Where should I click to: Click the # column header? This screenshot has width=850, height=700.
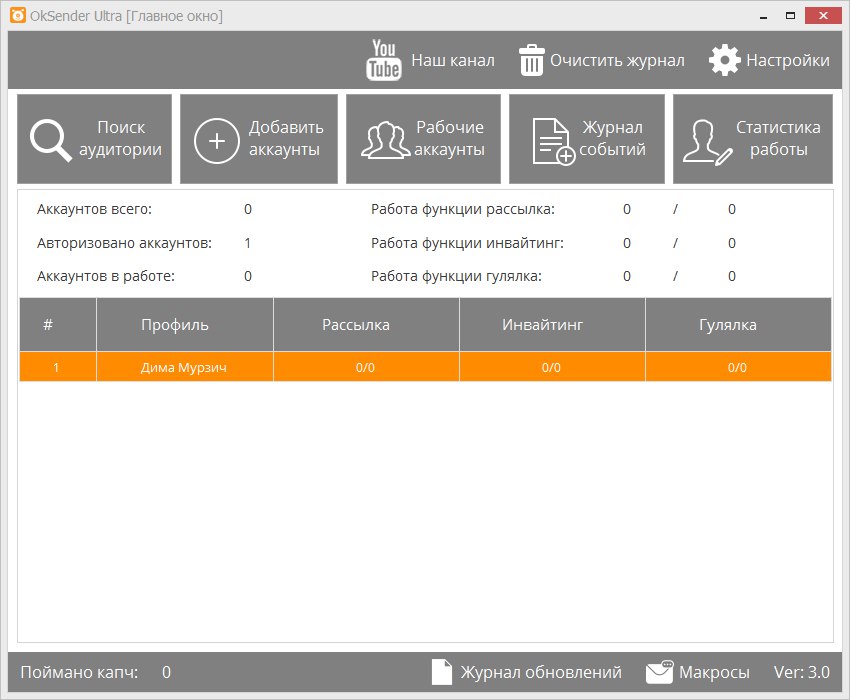(x=58, y=324)
